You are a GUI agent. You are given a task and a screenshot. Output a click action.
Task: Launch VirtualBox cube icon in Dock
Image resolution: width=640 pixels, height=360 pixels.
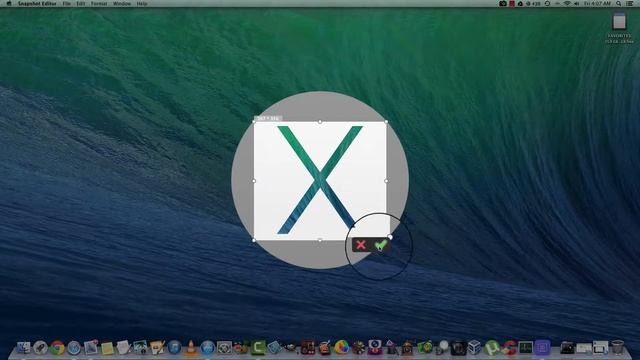point(475,347)
